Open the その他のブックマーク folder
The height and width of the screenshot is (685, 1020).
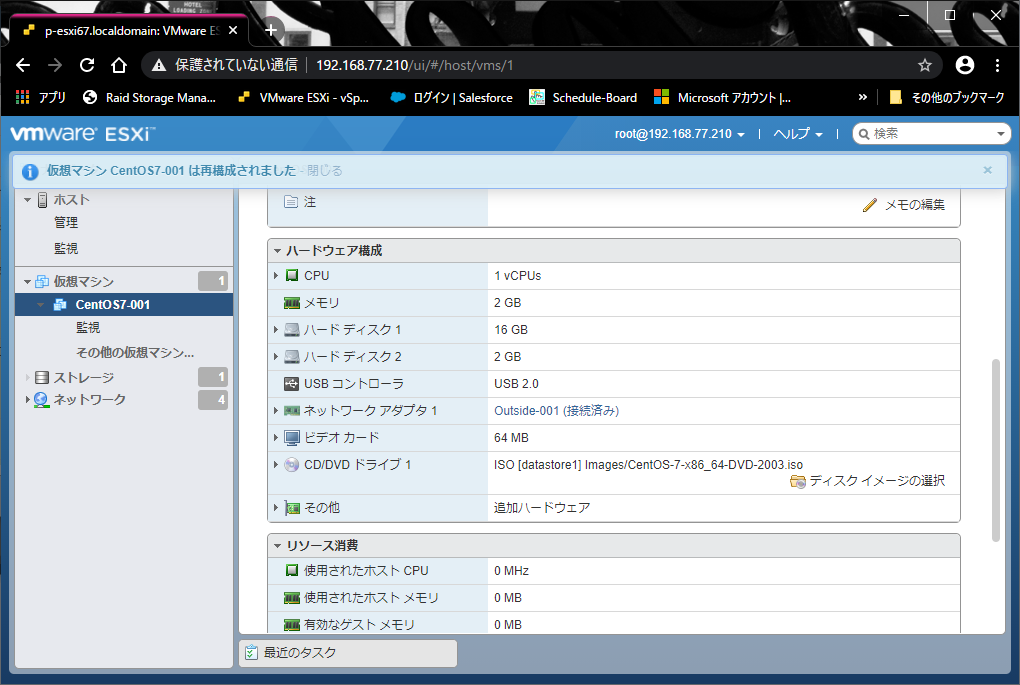(x=947, y=98)
